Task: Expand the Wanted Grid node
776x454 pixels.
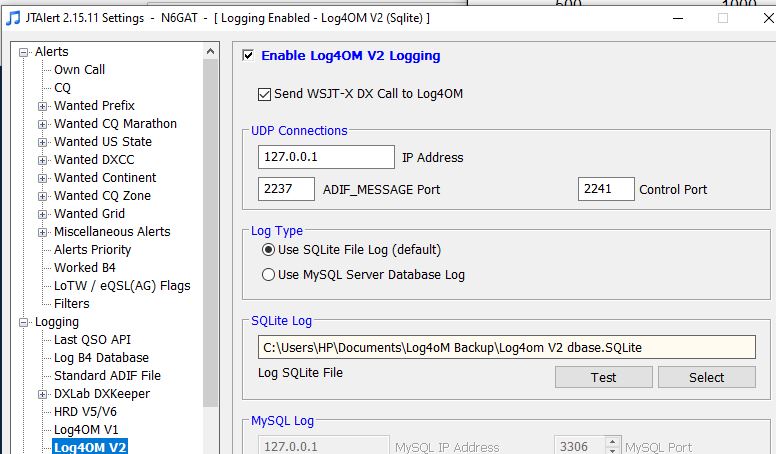Action: click(x=43, y=214)
